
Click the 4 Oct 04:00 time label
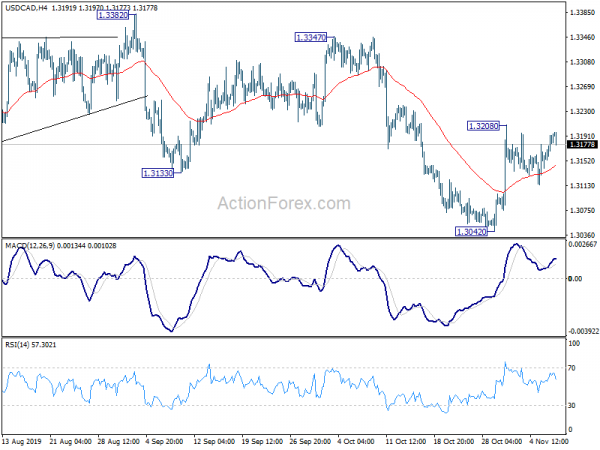356,442
